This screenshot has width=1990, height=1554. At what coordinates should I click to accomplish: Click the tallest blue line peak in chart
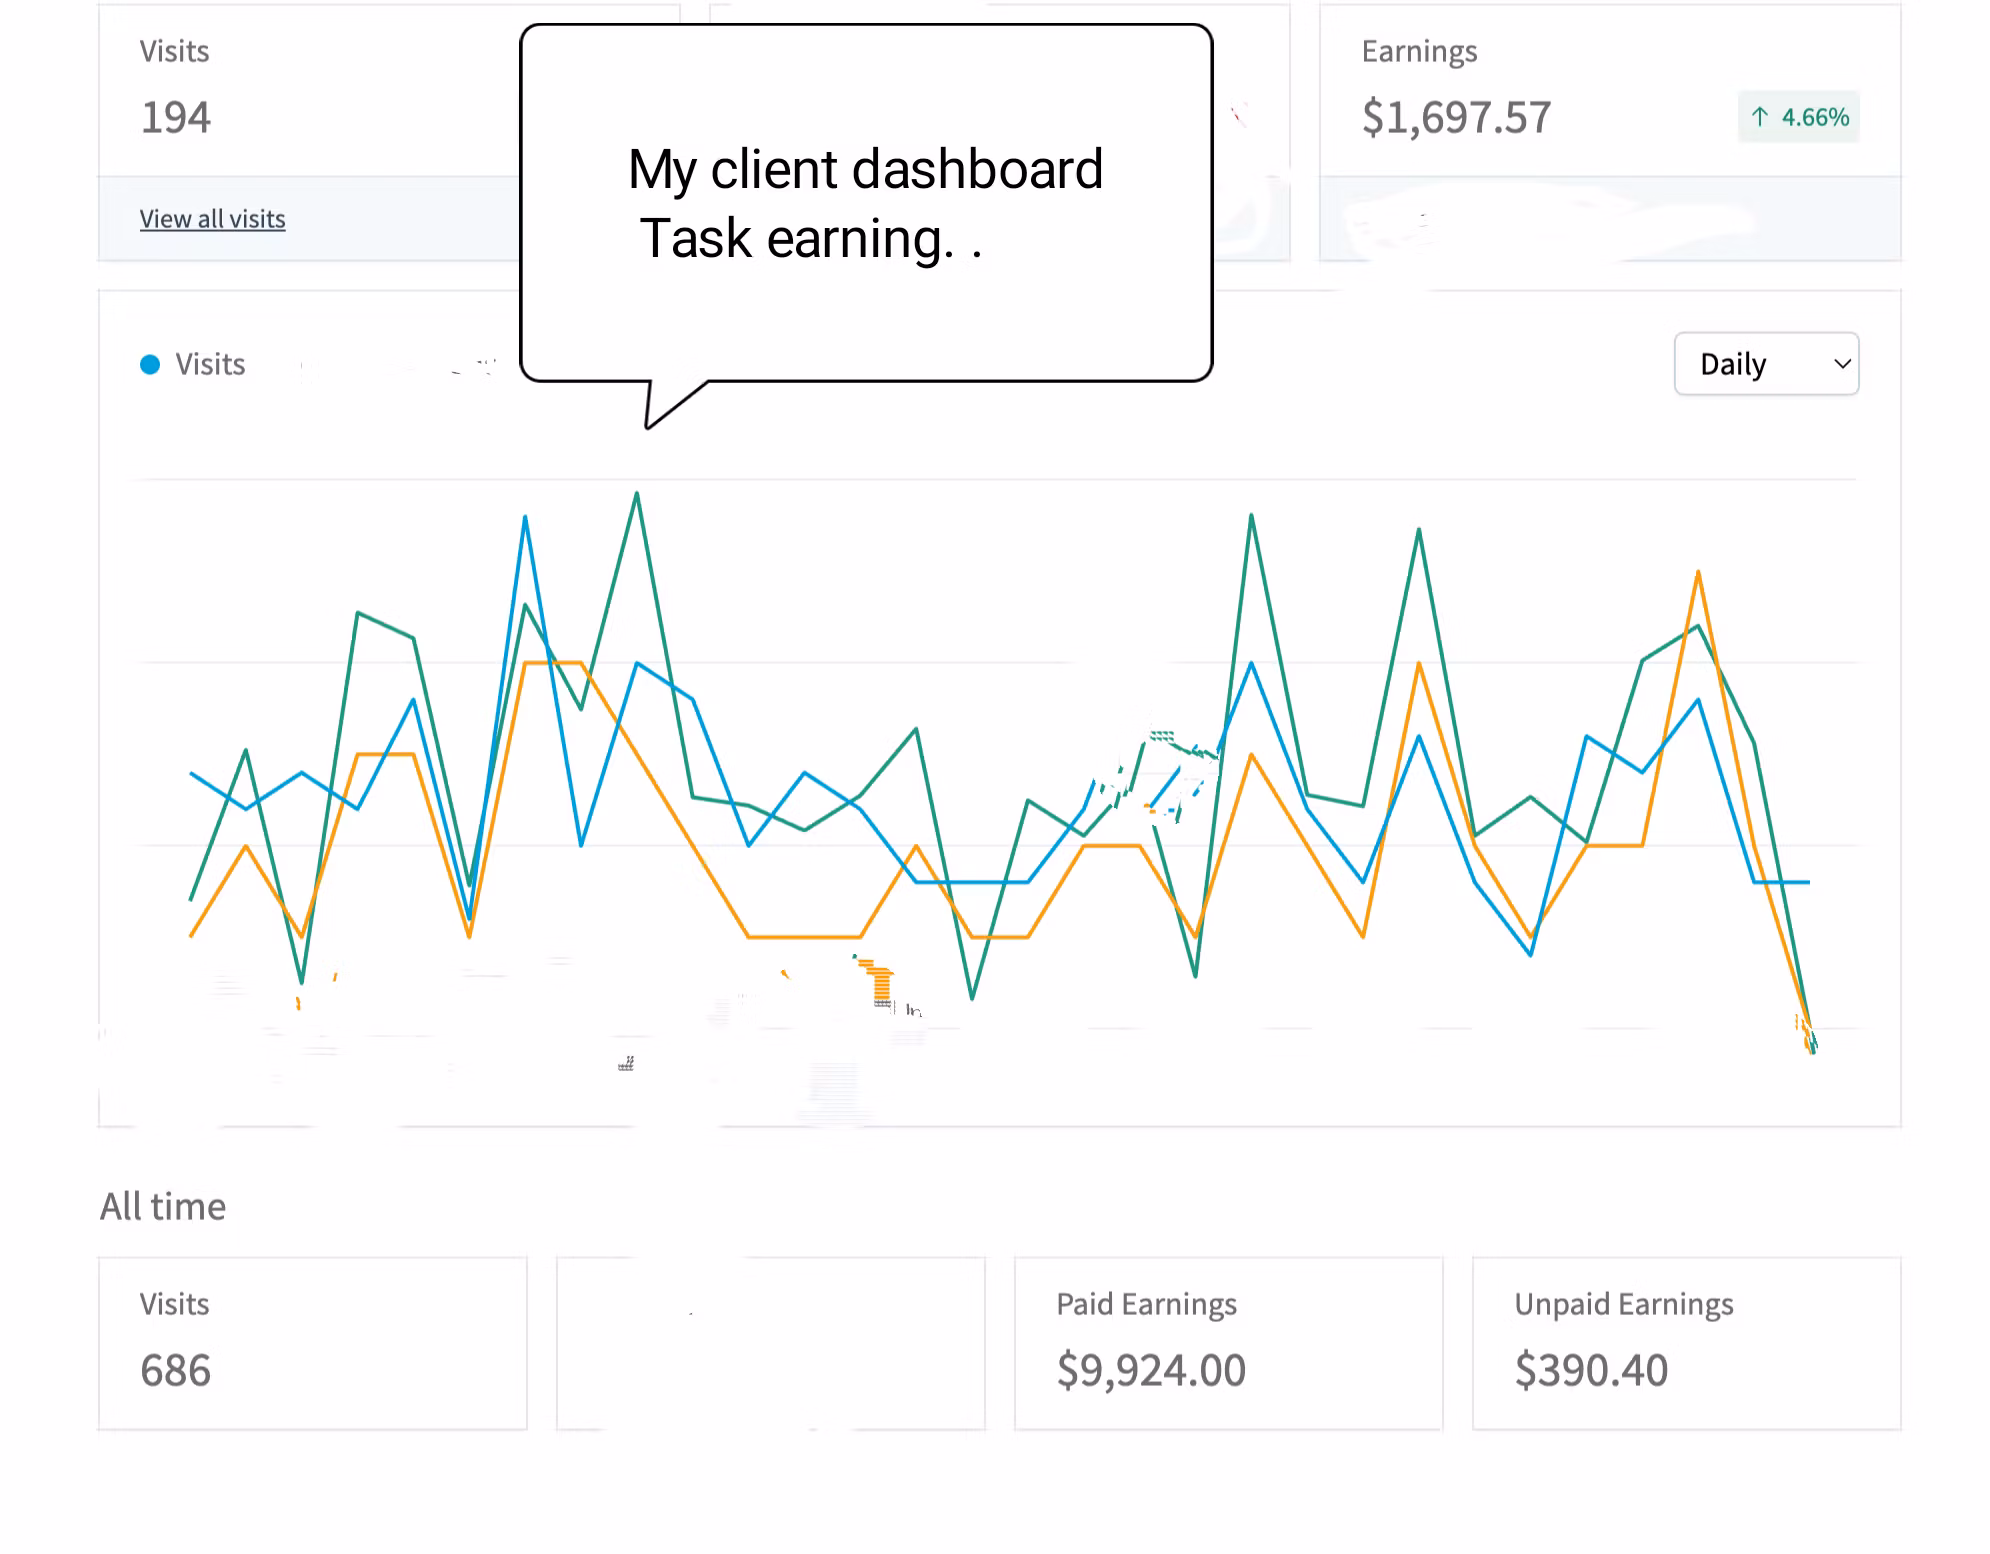pyautogui.click(x=525, y=518)
